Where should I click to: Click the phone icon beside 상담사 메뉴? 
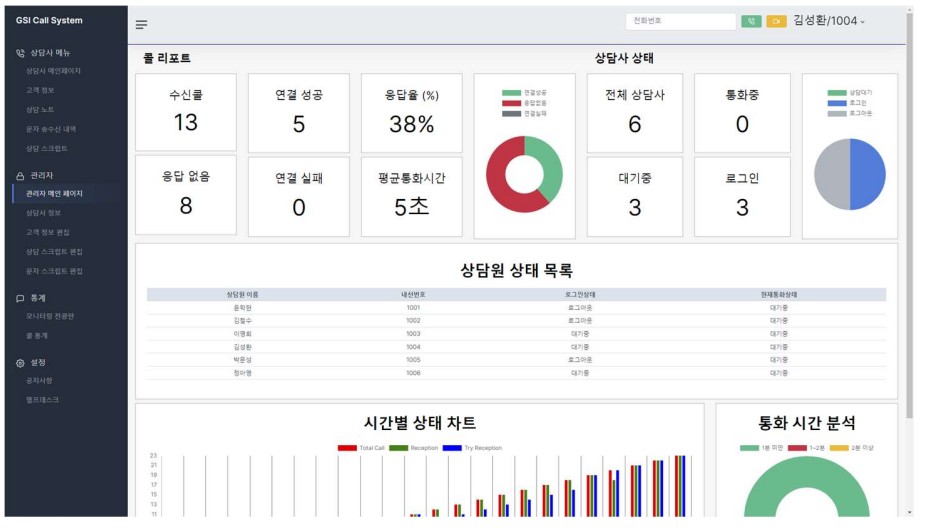[20, 53]
